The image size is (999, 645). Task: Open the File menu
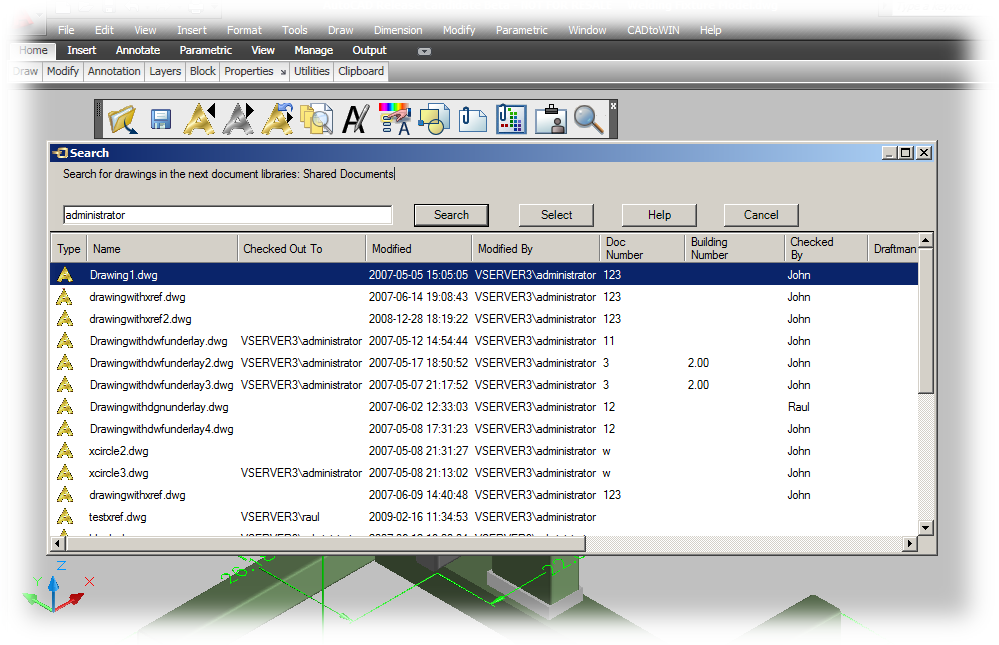[66, 30]
